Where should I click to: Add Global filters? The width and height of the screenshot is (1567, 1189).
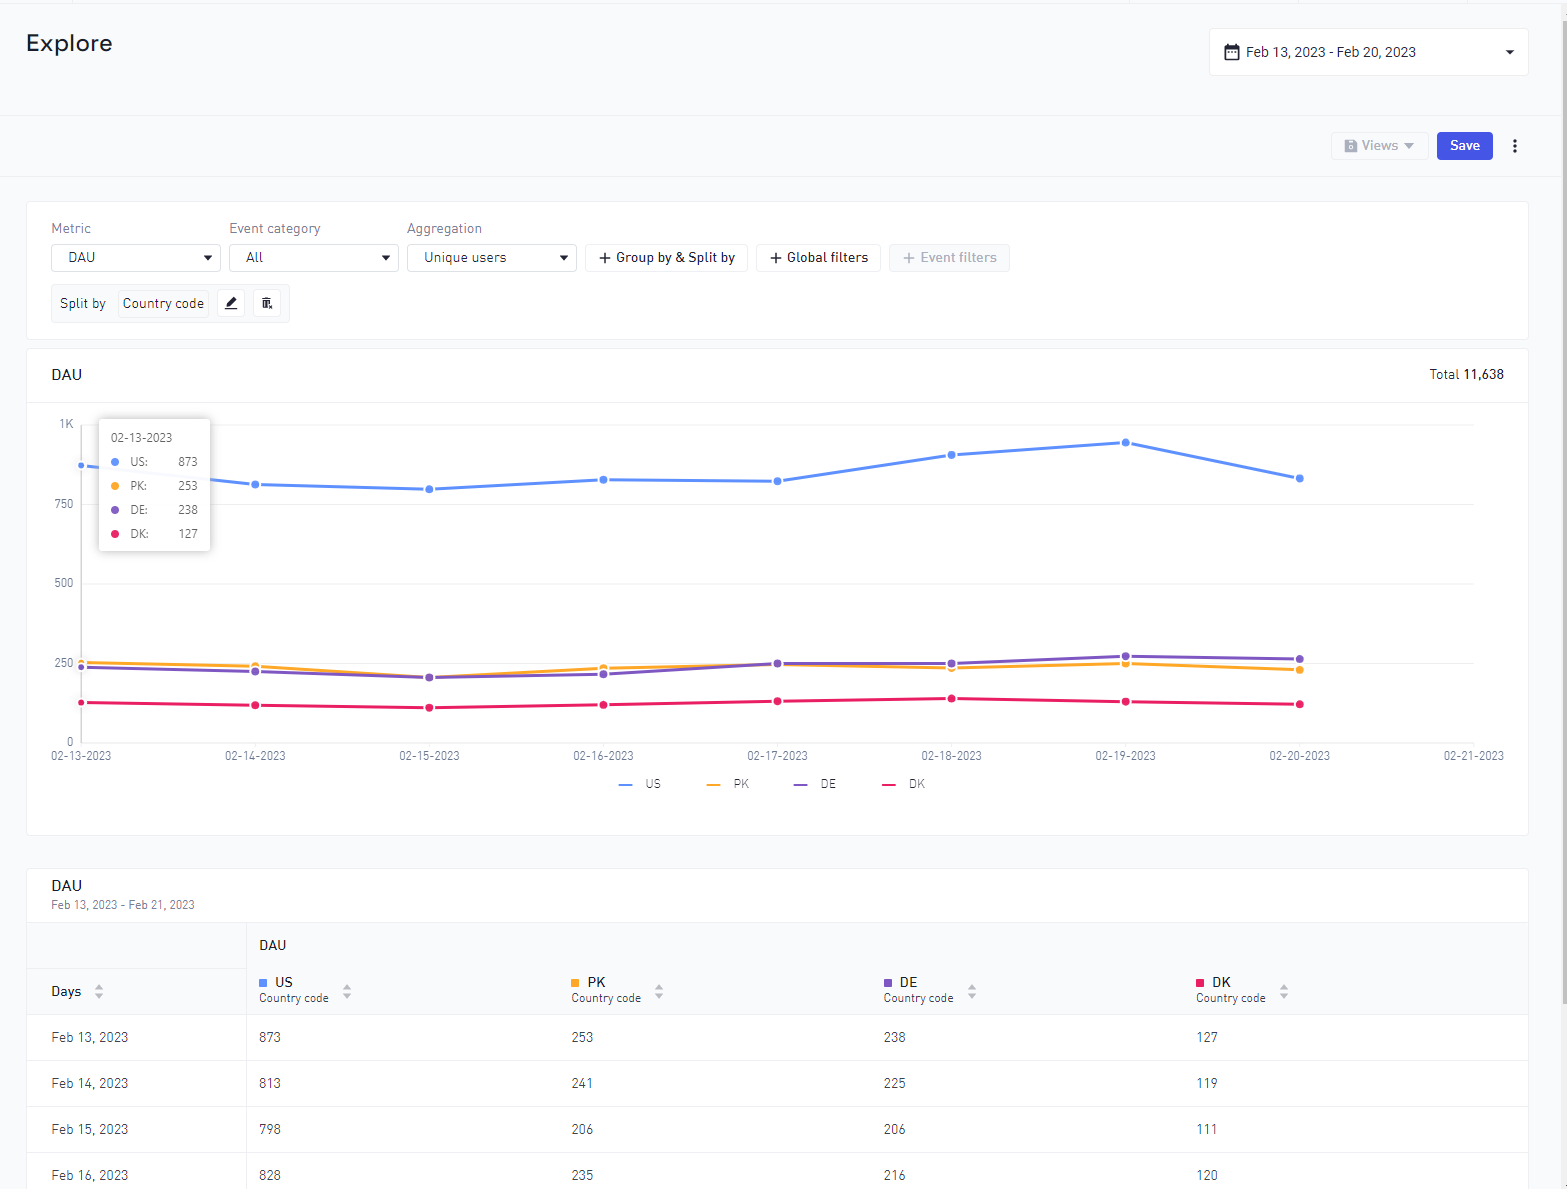[x=819, y=258]
